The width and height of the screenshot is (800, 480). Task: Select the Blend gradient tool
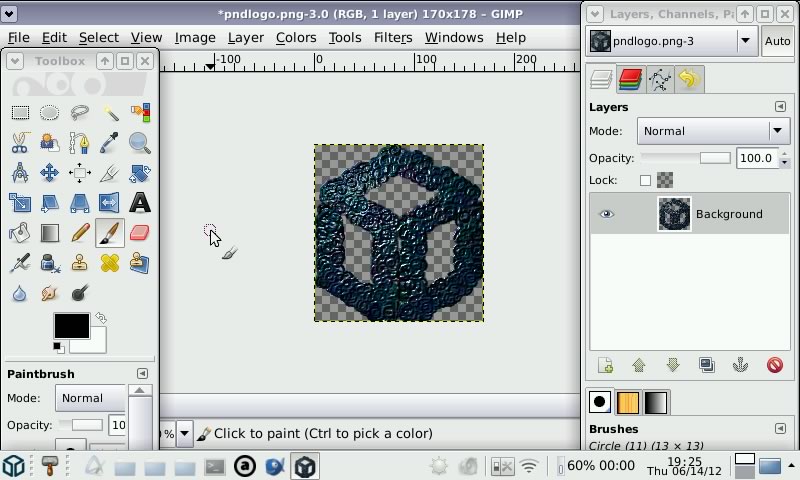coord(49,233)
